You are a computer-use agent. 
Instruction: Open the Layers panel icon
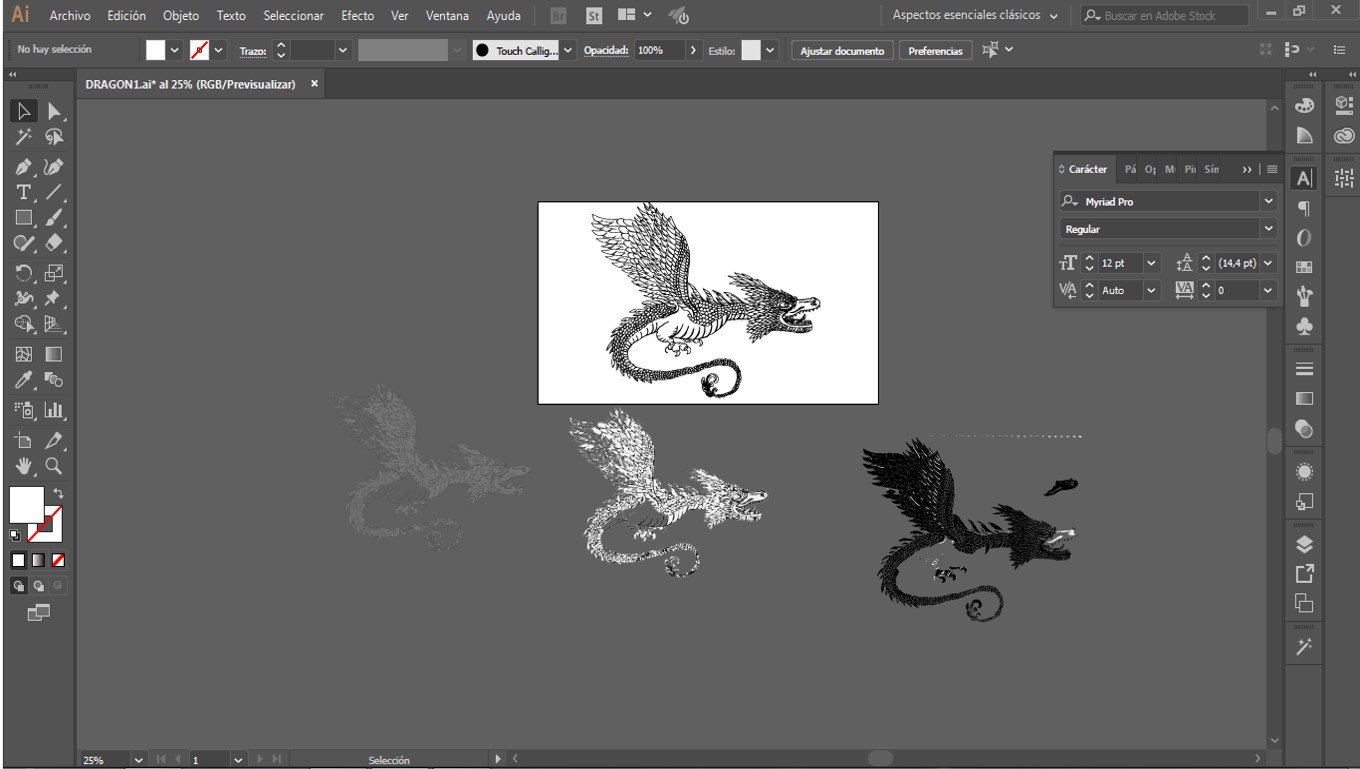click(x=1303, y=544)
